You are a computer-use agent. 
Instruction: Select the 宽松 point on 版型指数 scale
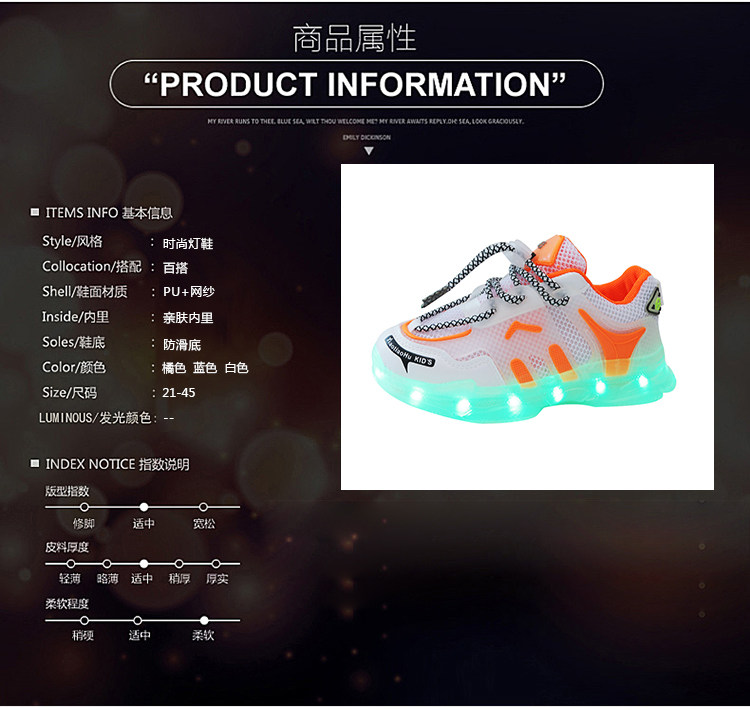[203, 507]
